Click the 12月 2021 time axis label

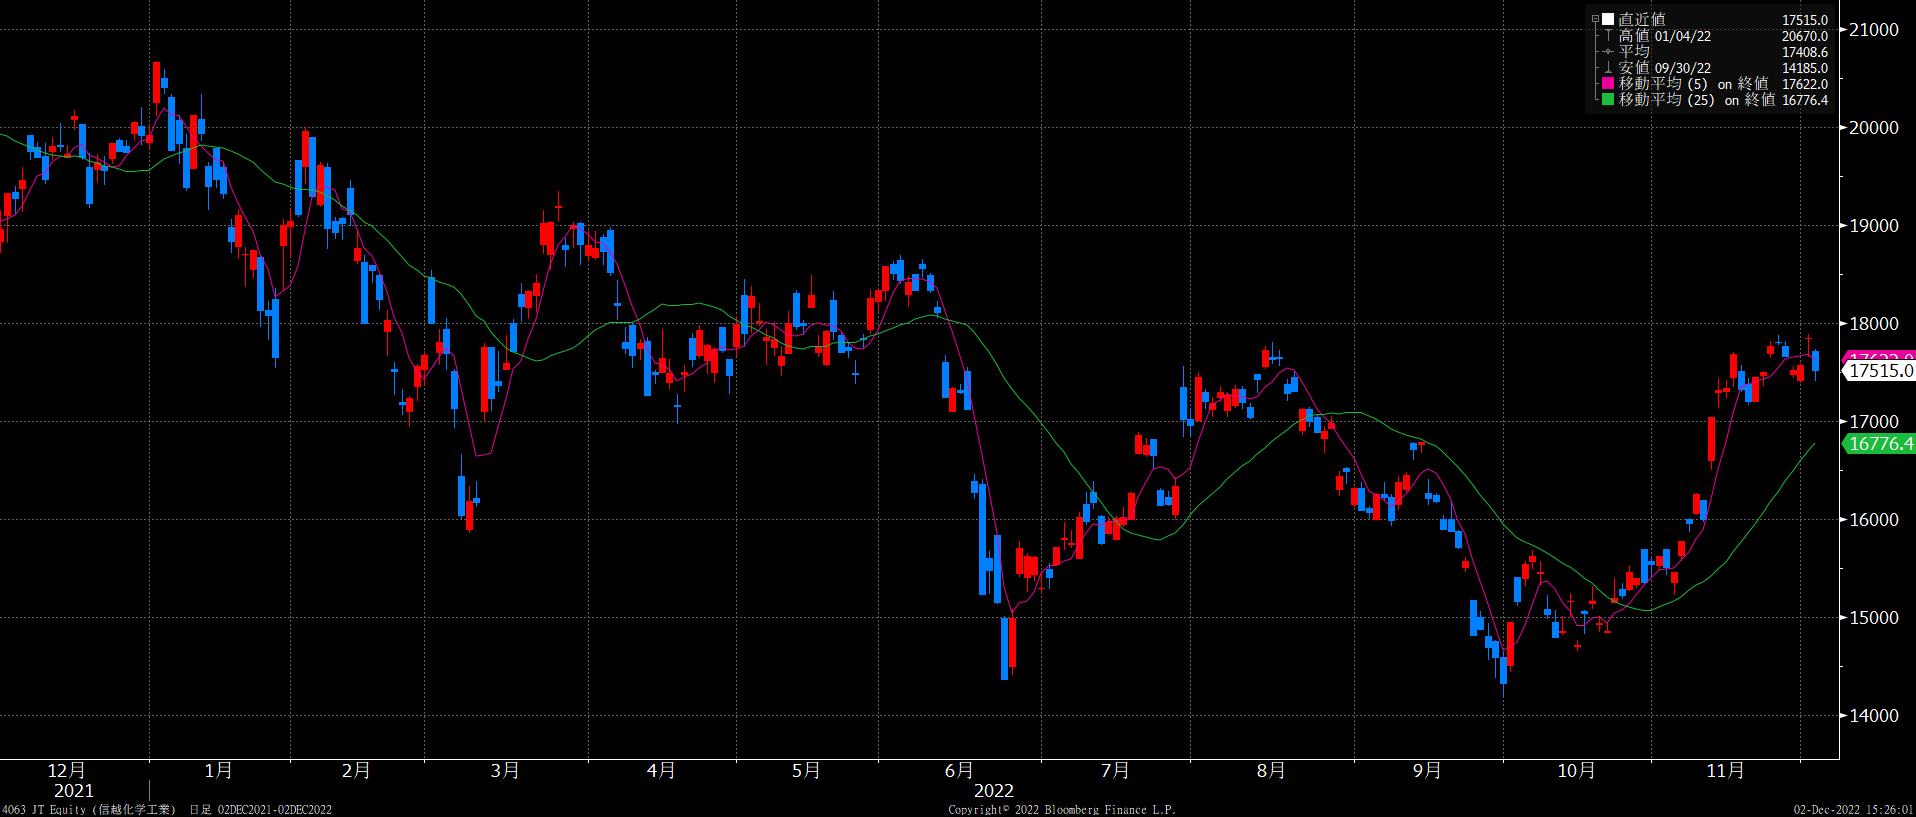click(66, 779)
